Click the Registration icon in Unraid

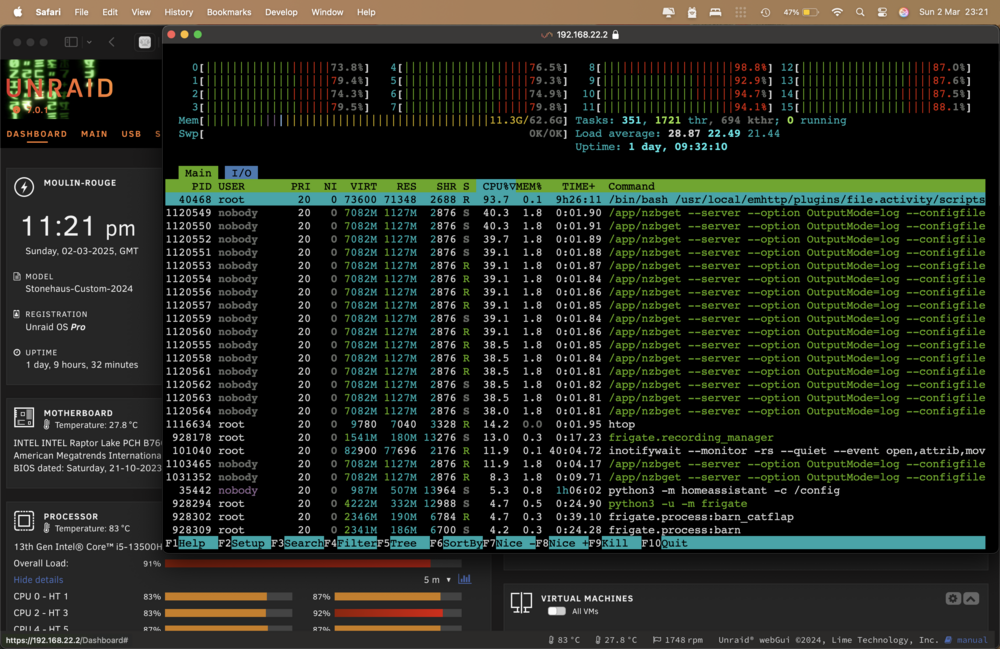tap(17, 314)
